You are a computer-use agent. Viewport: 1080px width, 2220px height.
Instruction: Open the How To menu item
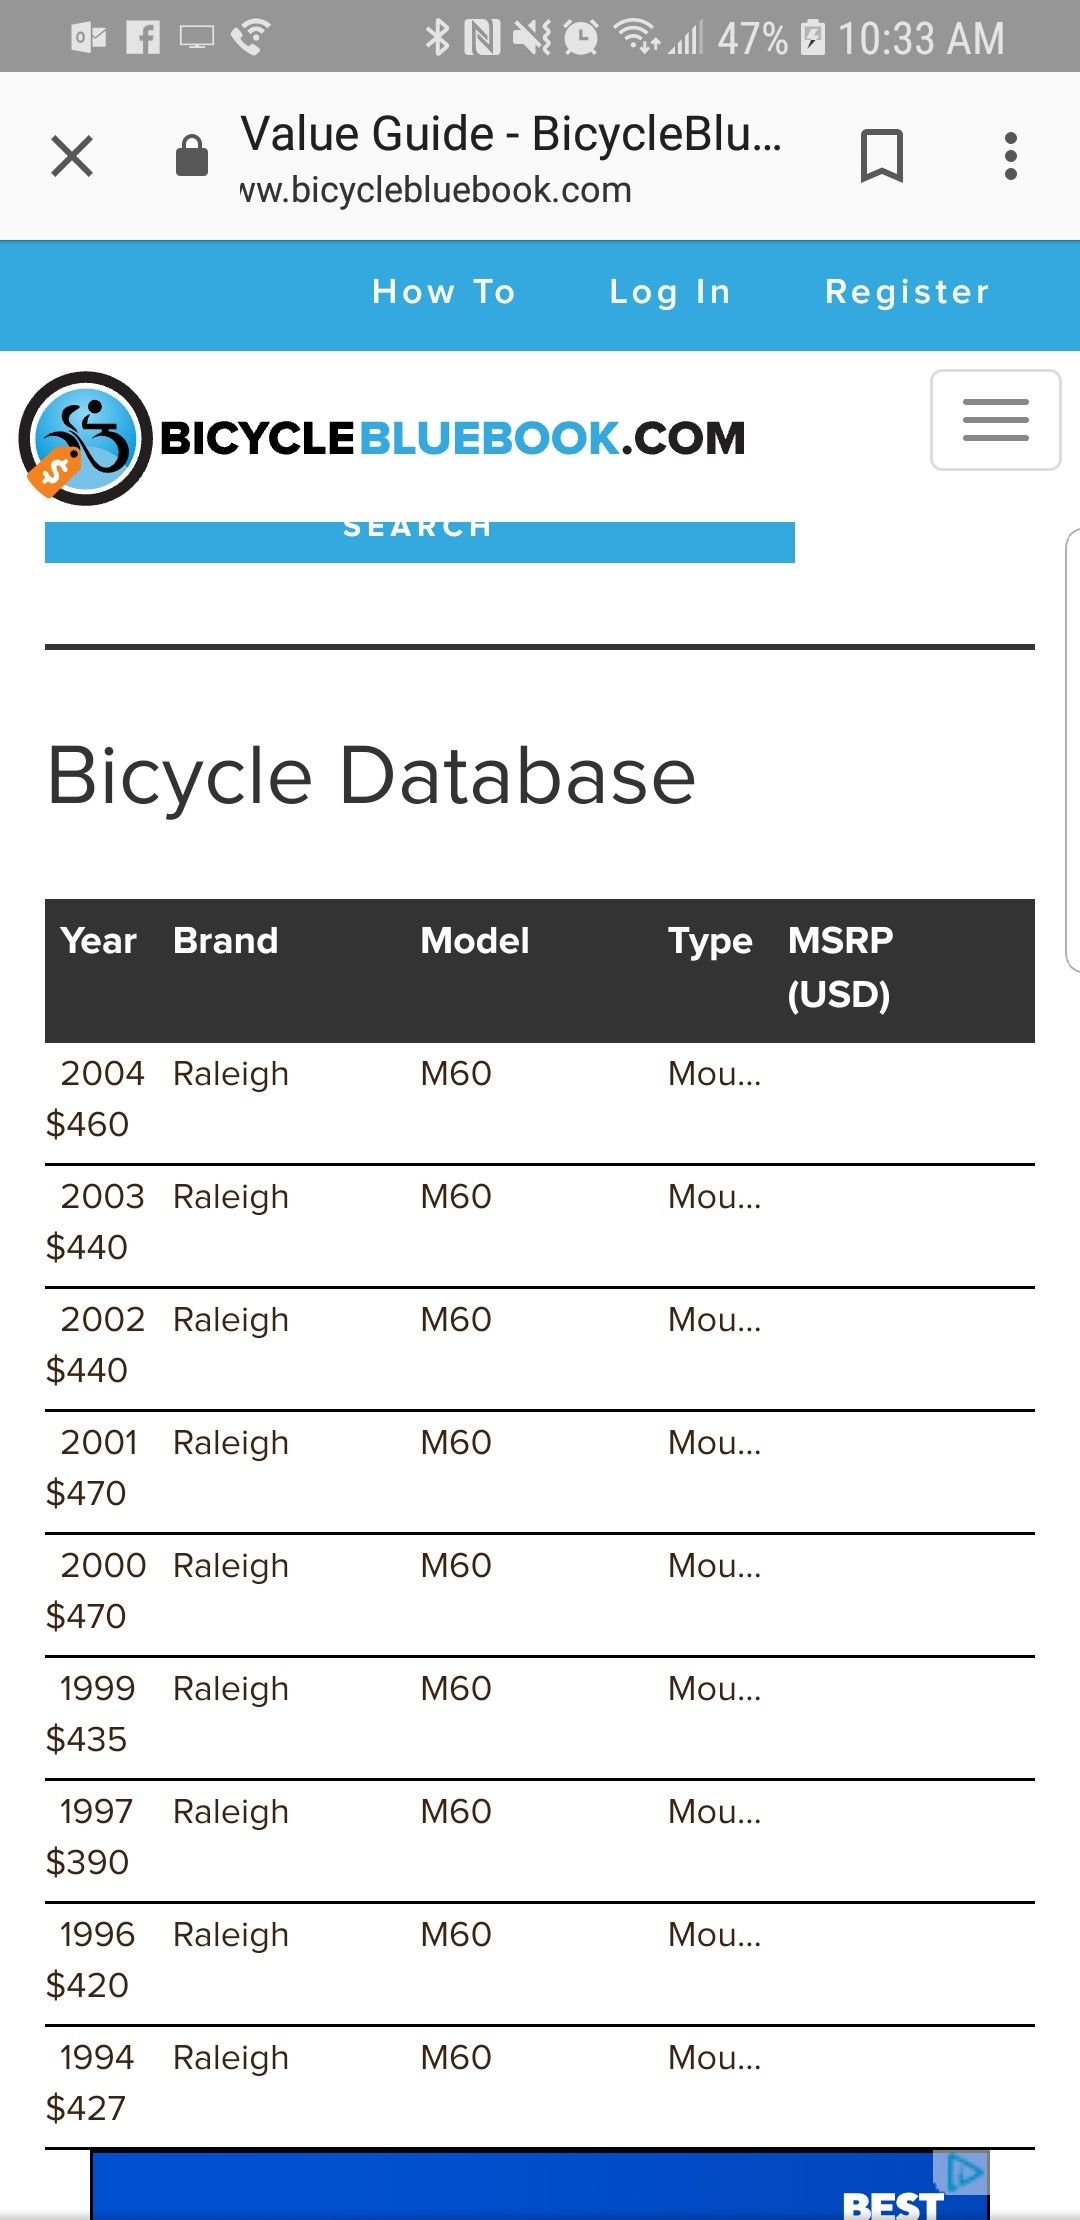(444, 292)
